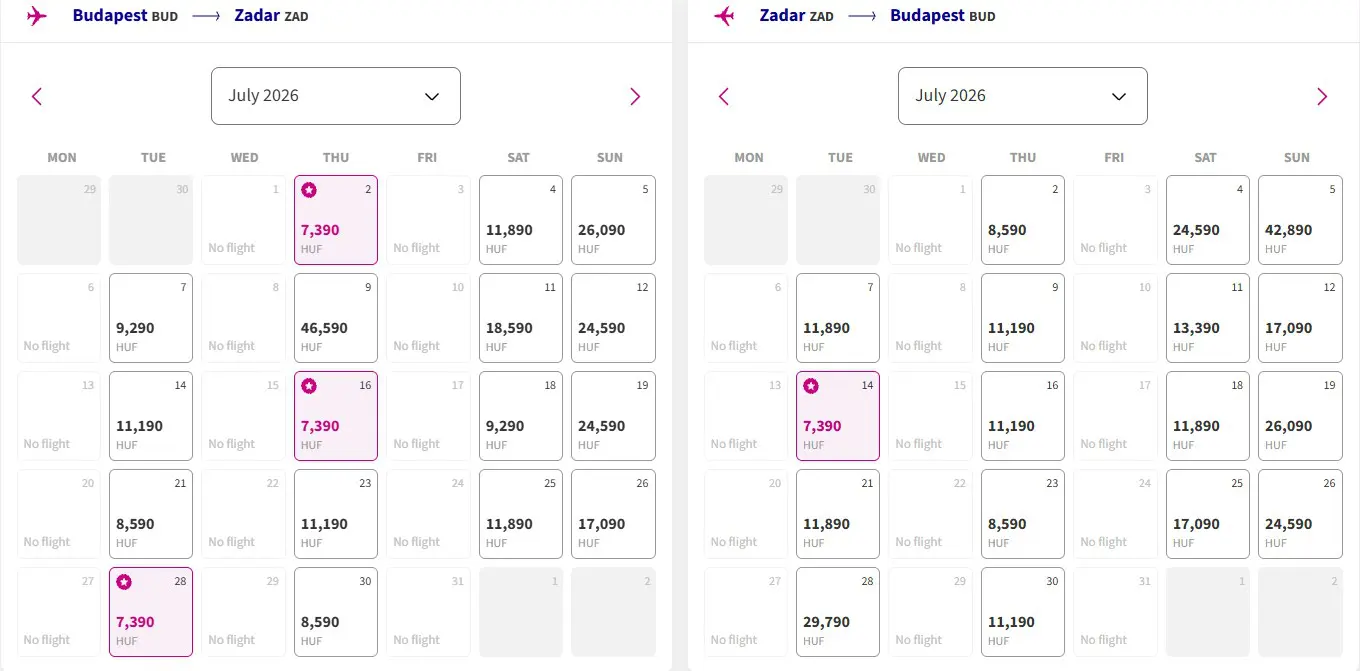The image size is (1360, 671).
Task: Go to previous month in Budapest–Zadar calendar
Action: pyautogui.click(x=37, y=96)
